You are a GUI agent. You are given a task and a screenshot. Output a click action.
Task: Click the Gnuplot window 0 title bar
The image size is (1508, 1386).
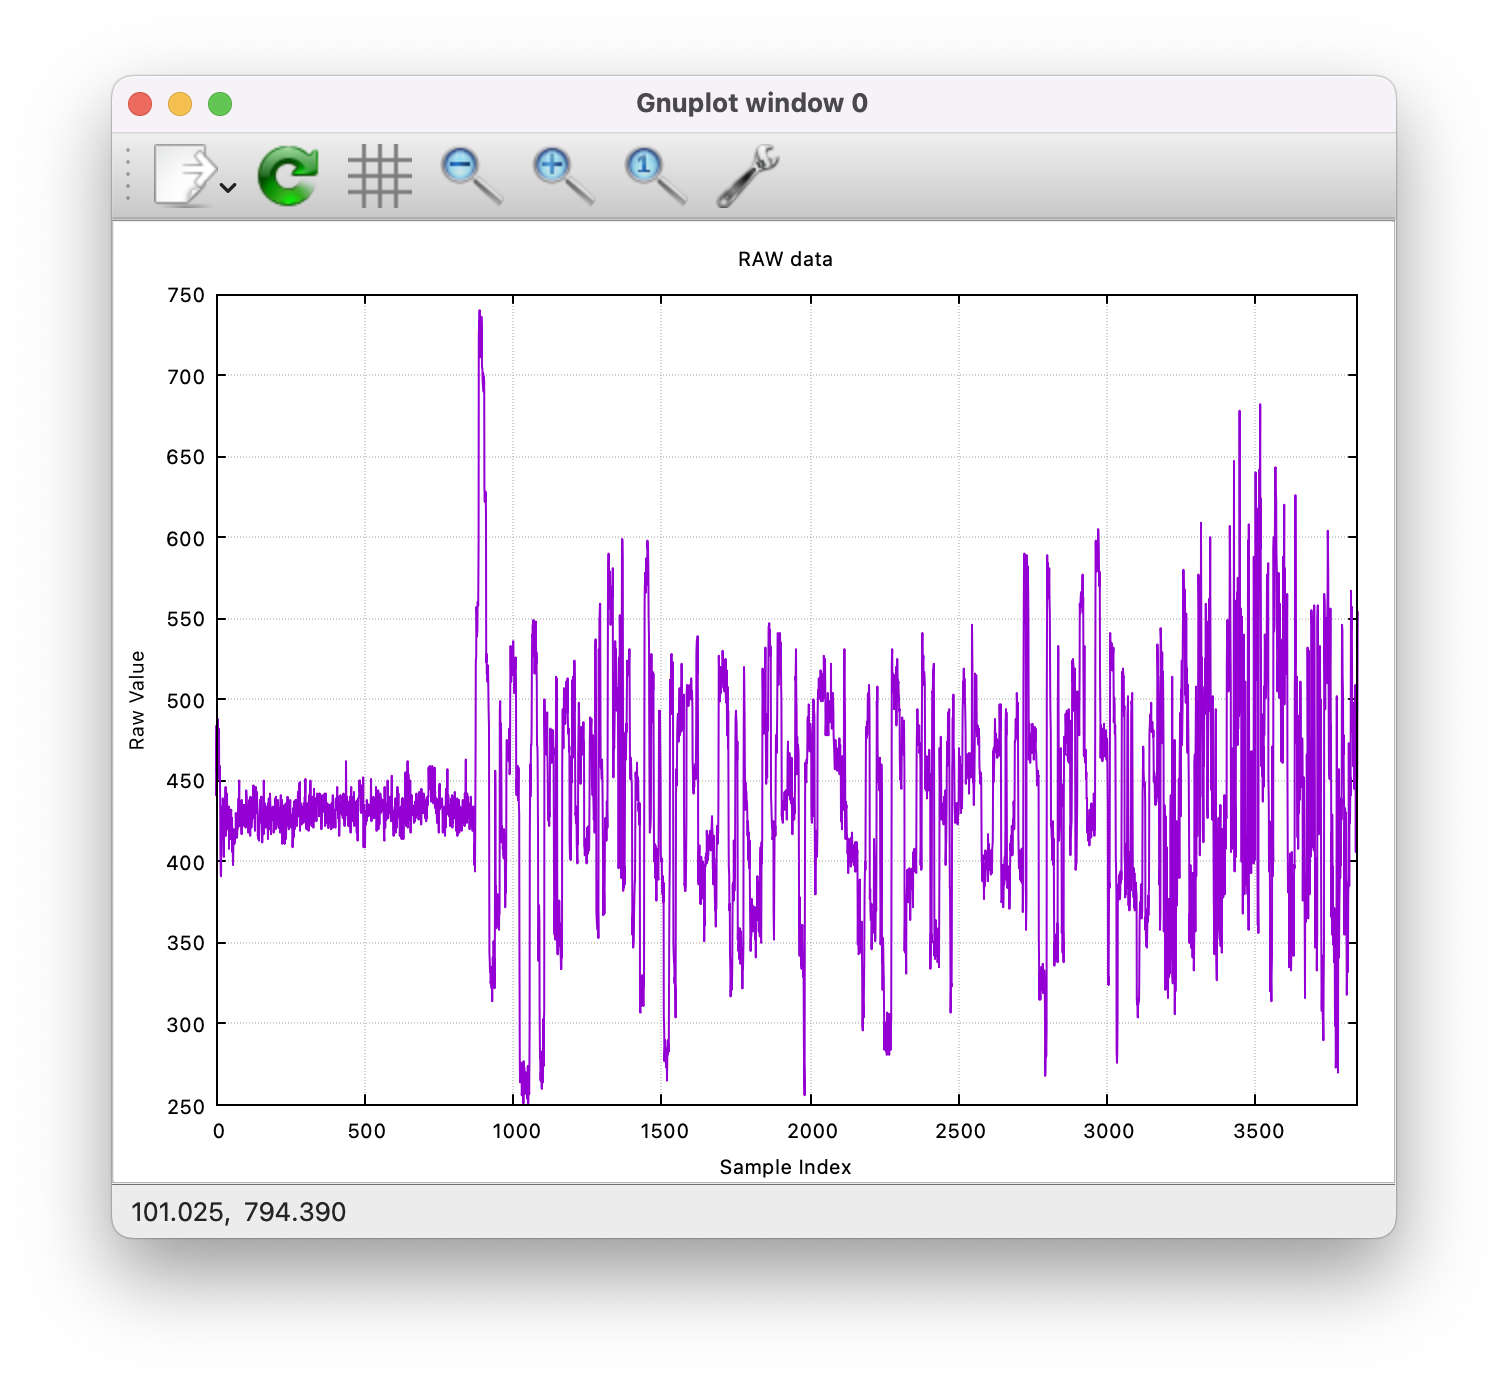pos(752,102)
